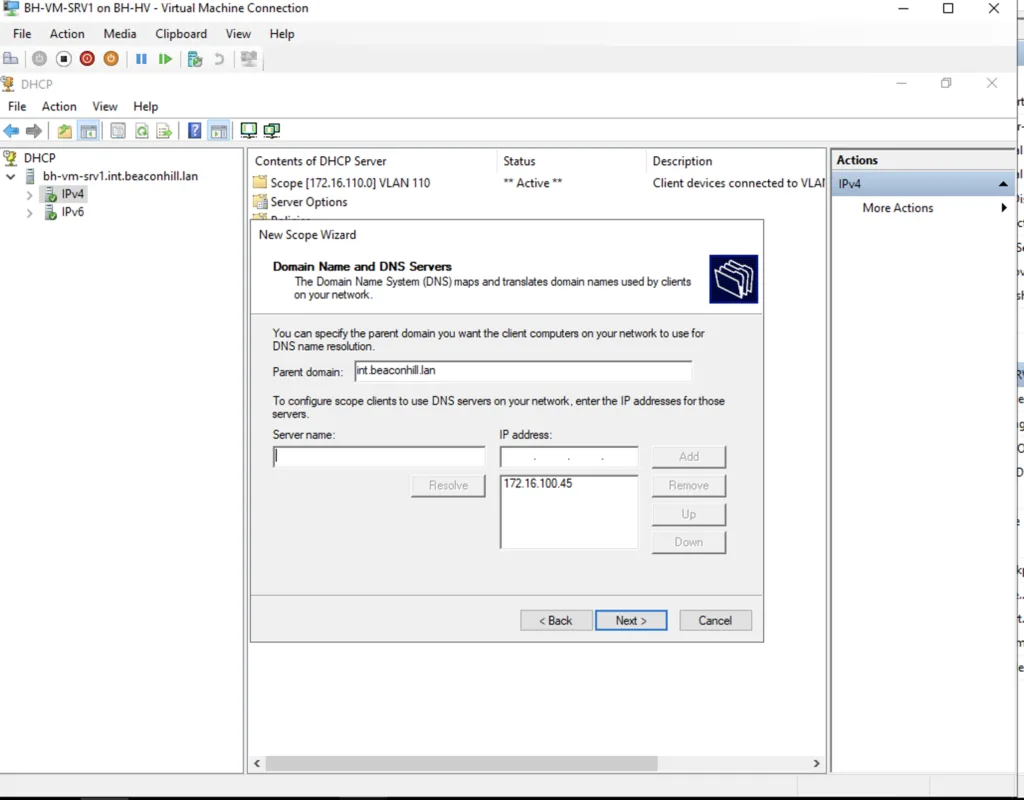Click the horizontal scrollbar right arrow
1024x800 pixels.
[816, 763]
